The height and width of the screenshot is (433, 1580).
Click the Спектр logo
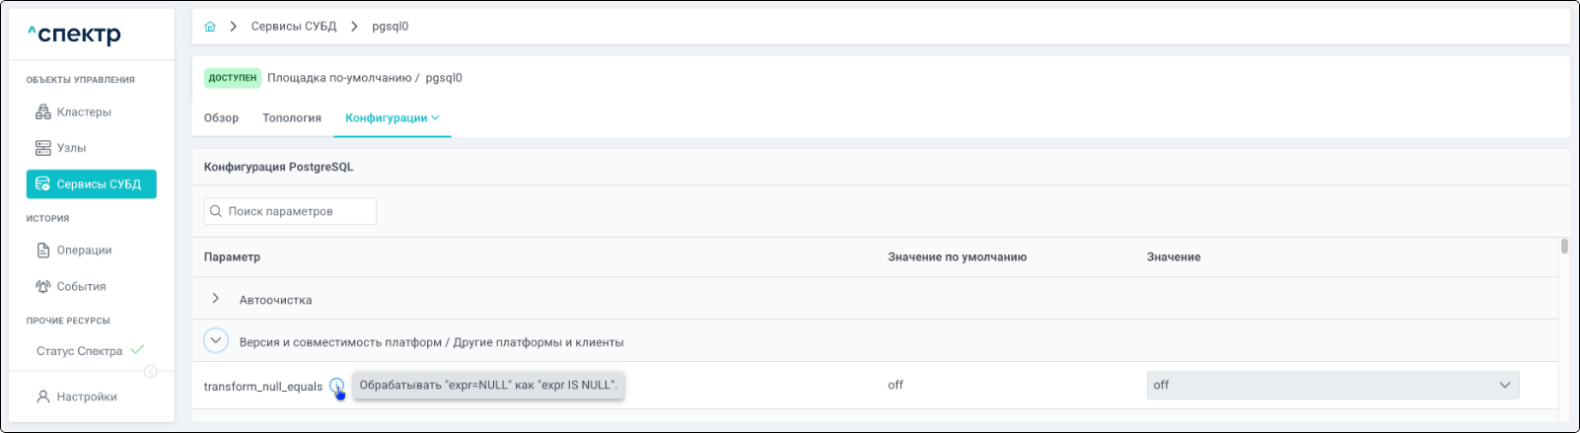(75, 35)
